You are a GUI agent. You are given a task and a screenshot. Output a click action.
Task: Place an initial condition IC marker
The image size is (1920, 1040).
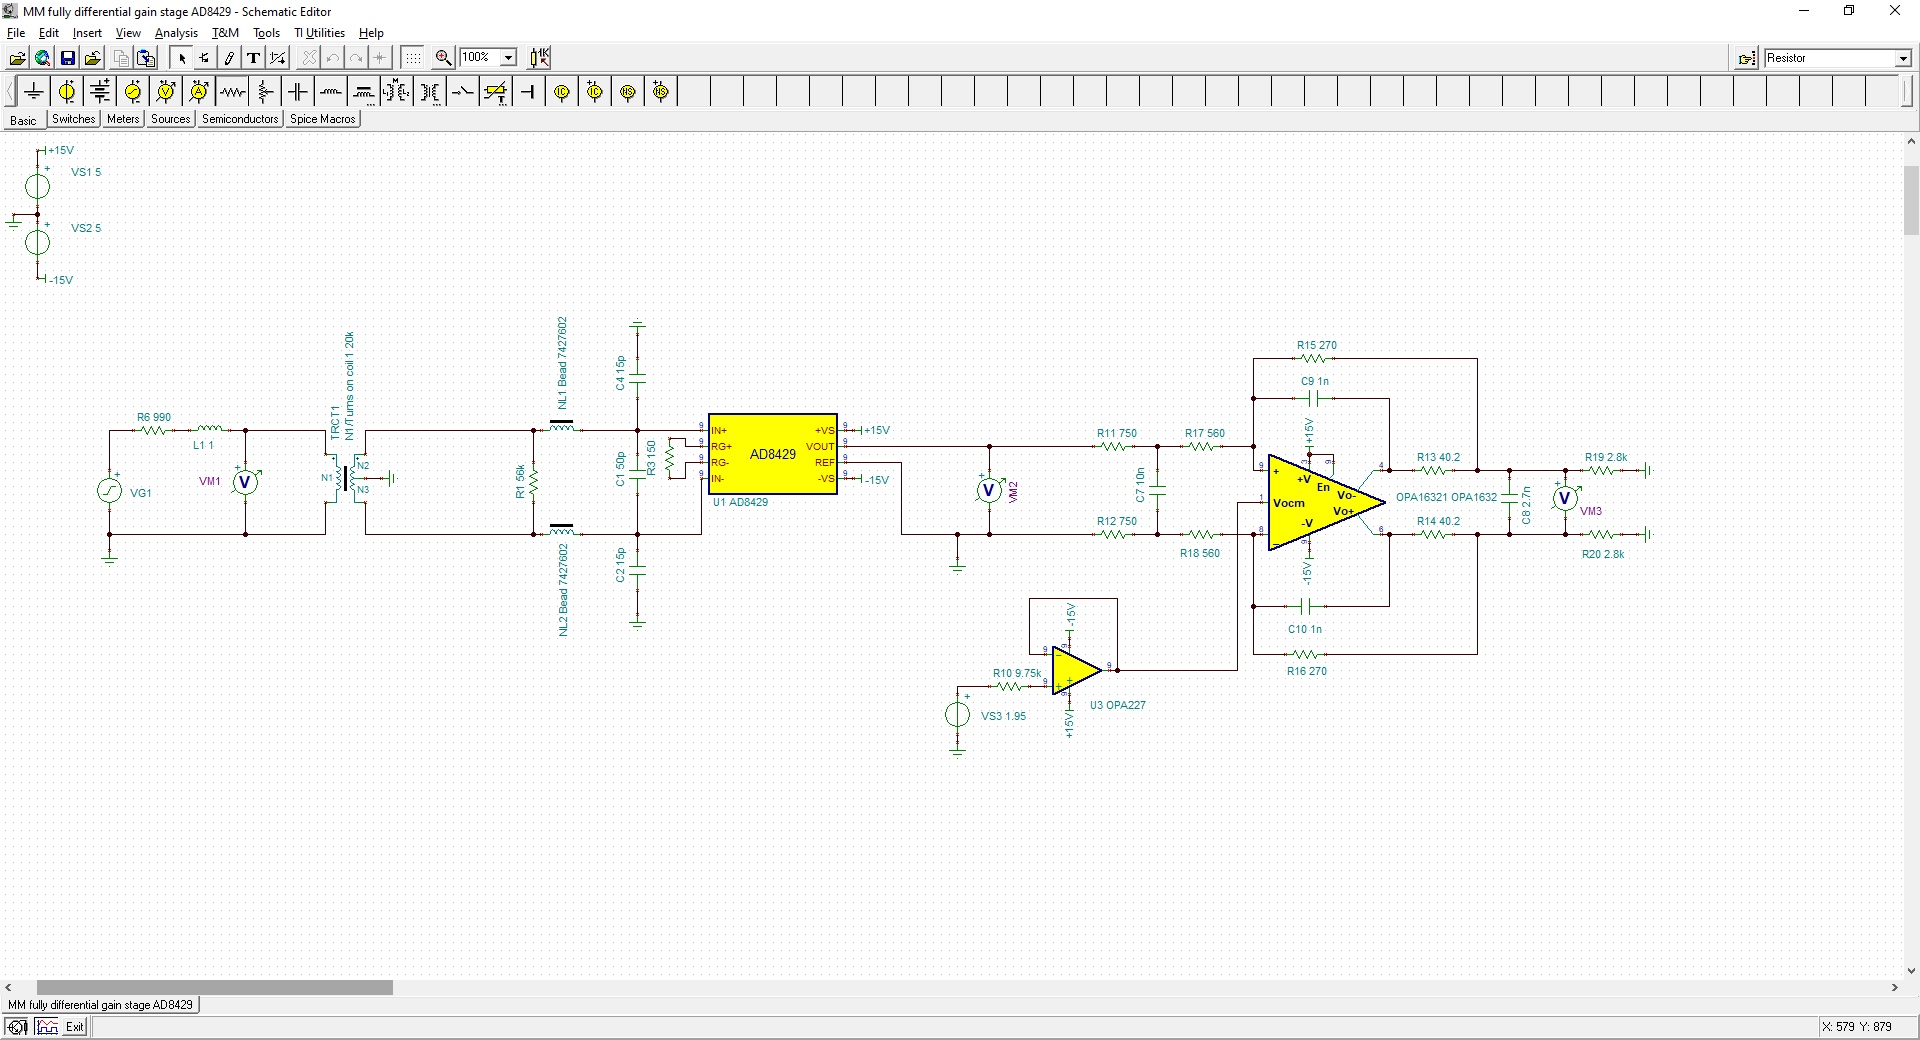[x=562, y=92]
